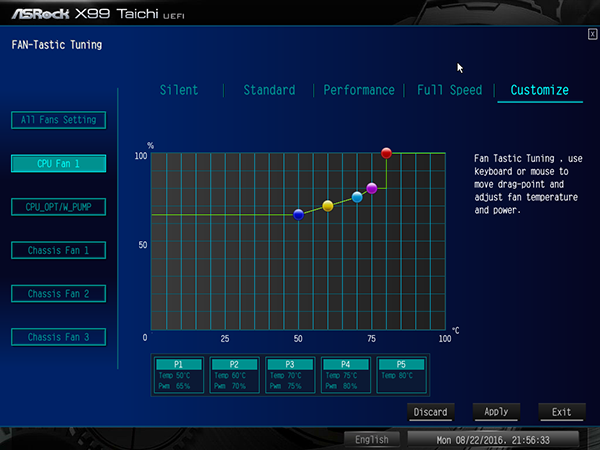This screenshot has width=600, height=450.
Task: Select the light blue P3 drag-point
Action: pyautogui.click(x=357, y=197)
